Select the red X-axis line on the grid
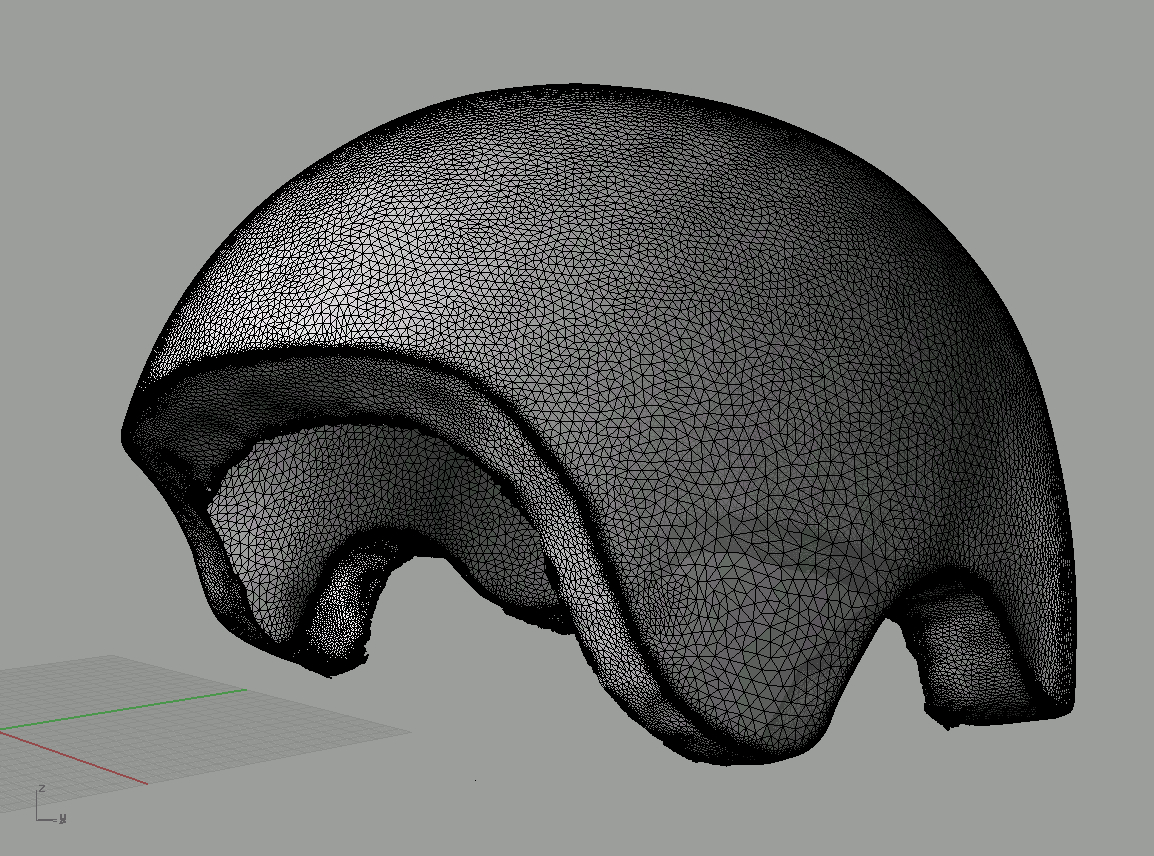This screenshot has height=856, width=1154. pyautogui.click(x=80, y=760)
